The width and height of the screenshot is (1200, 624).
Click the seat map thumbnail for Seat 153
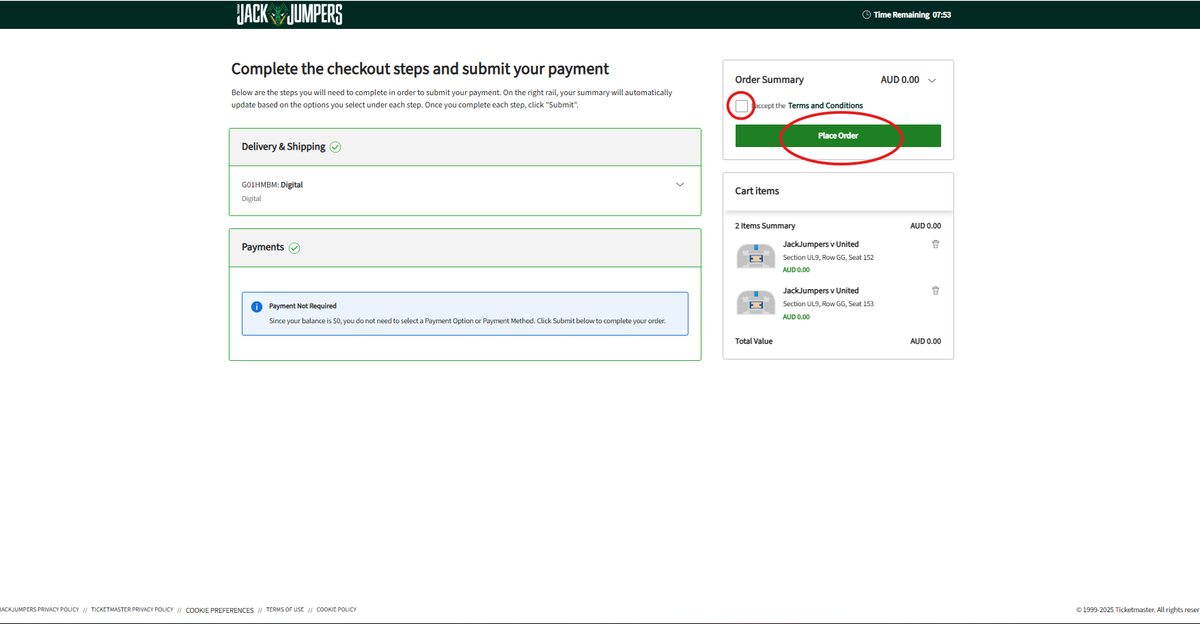(x=756, y=303)
